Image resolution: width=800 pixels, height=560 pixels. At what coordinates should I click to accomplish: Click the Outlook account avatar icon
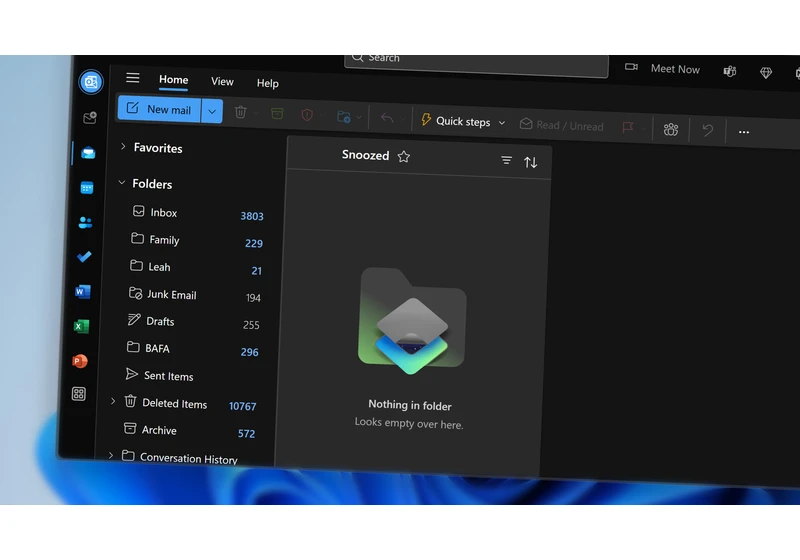tap(91, 82)
